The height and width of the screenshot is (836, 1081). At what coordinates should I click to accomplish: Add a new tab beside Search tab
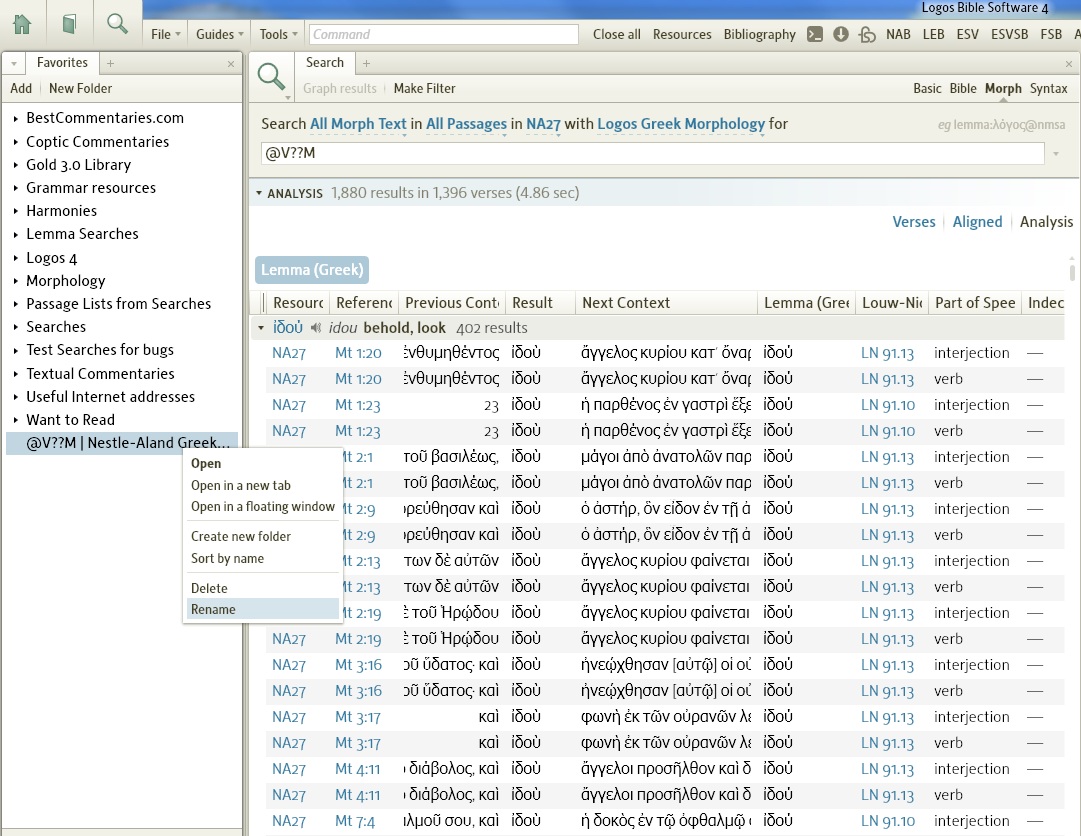366,63
